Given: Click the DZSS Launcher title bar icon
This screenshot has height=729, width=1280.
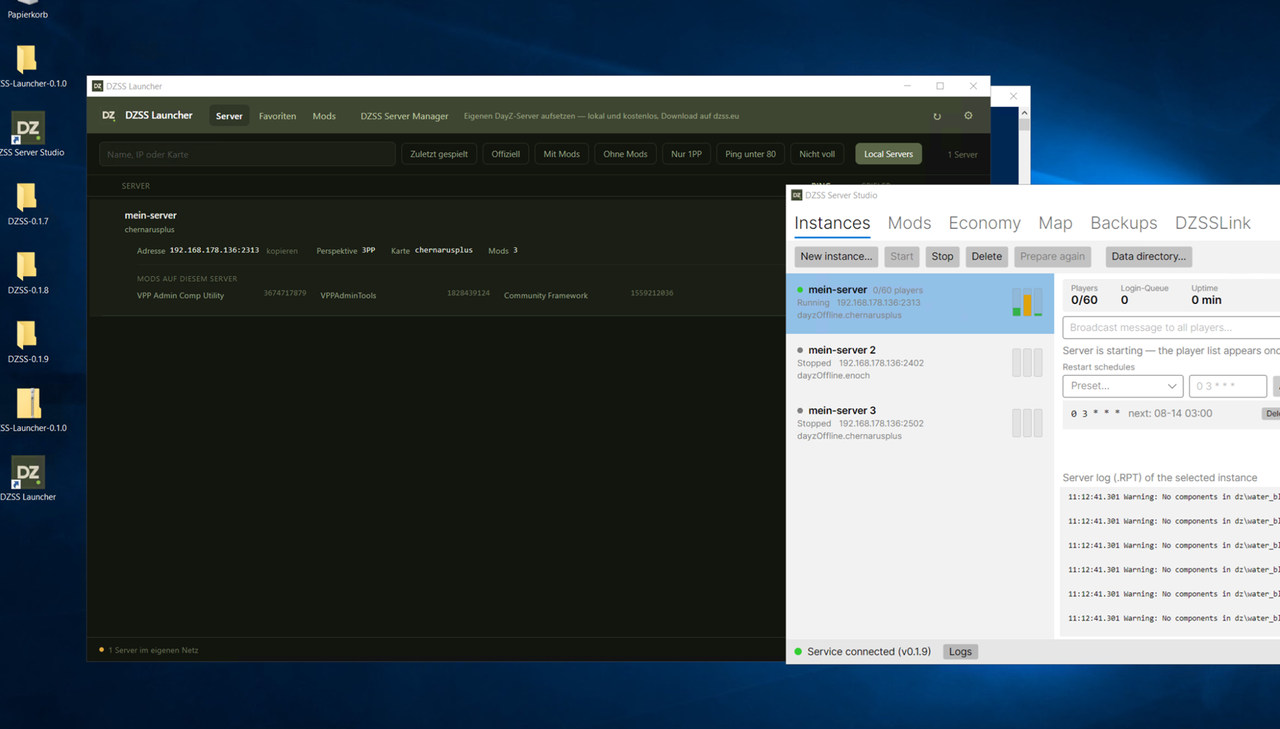Looking at the screenshot, I should [97, 86].
